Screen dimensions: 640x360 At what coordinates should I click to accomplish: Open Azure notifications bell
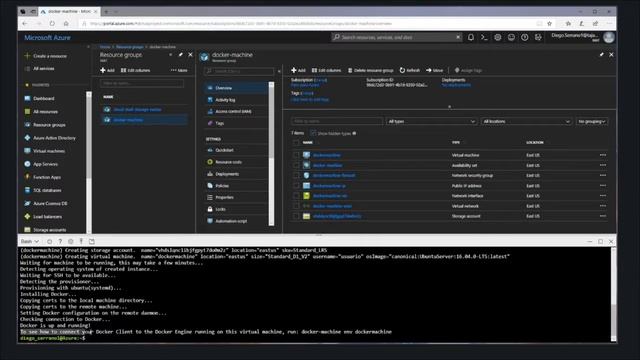tap(471, 37)
